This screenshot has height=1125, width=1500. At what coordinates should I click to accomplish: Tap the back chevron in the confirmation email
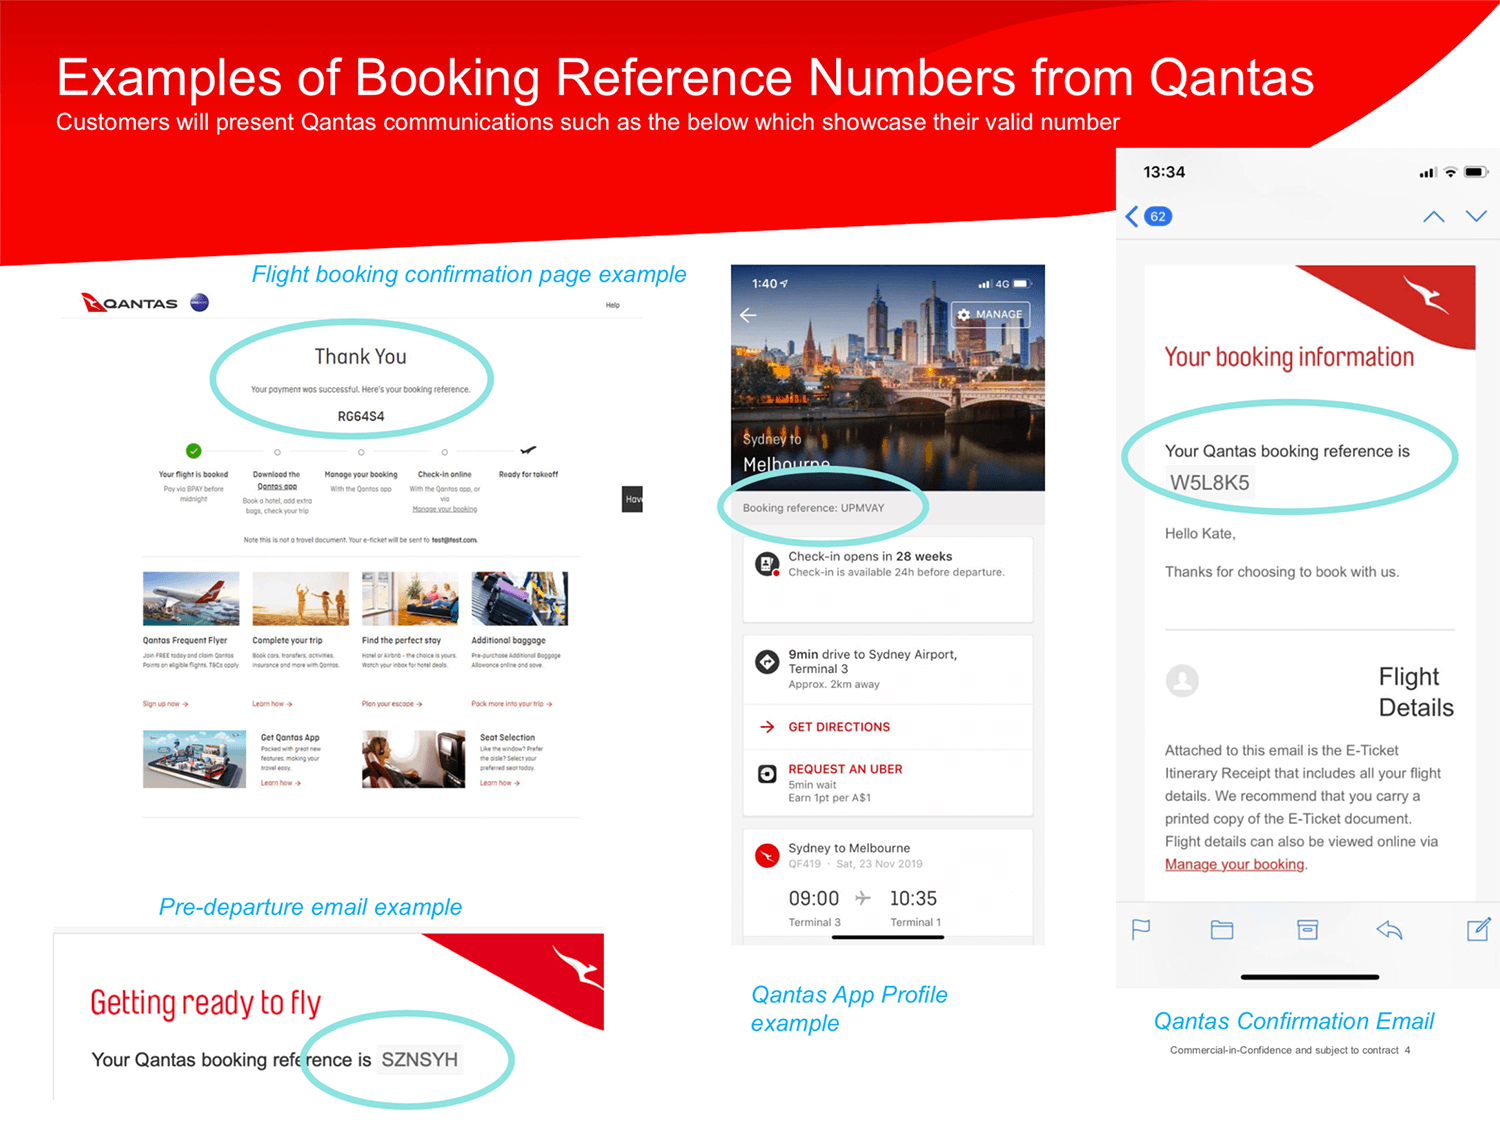click(1132, 216)
